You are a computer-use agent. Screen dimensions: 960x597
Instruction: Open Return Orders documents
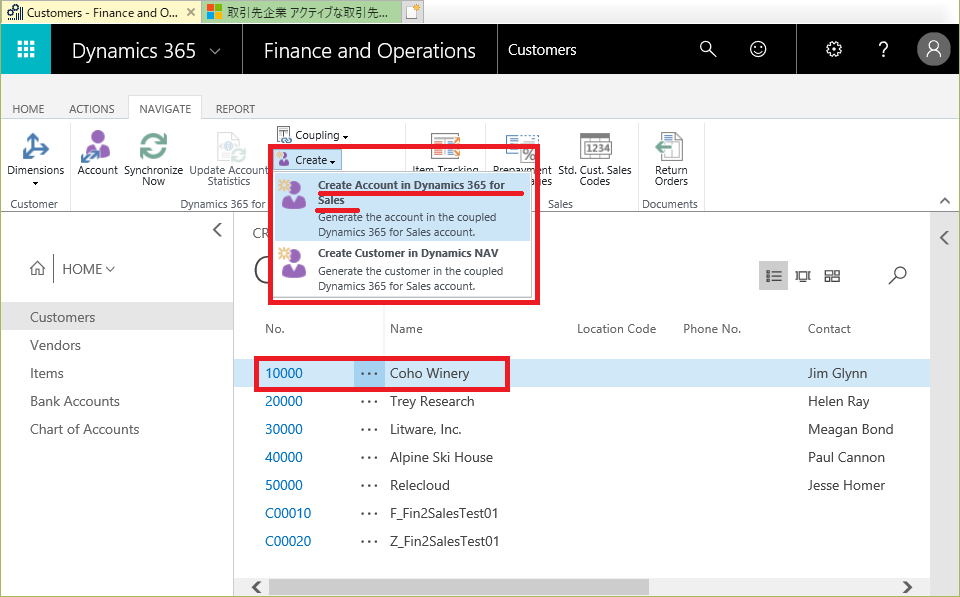point(671,159)
